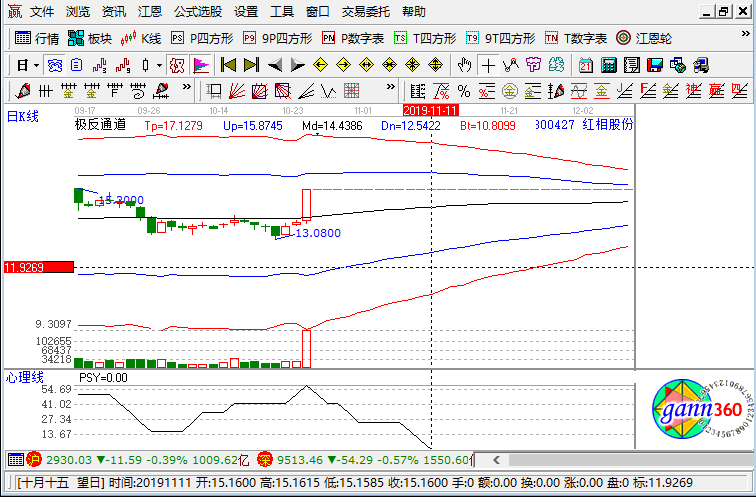Toggle the dark-red 权 adjustment button
This screenshot has height=497, width=756.
[177, 65]
